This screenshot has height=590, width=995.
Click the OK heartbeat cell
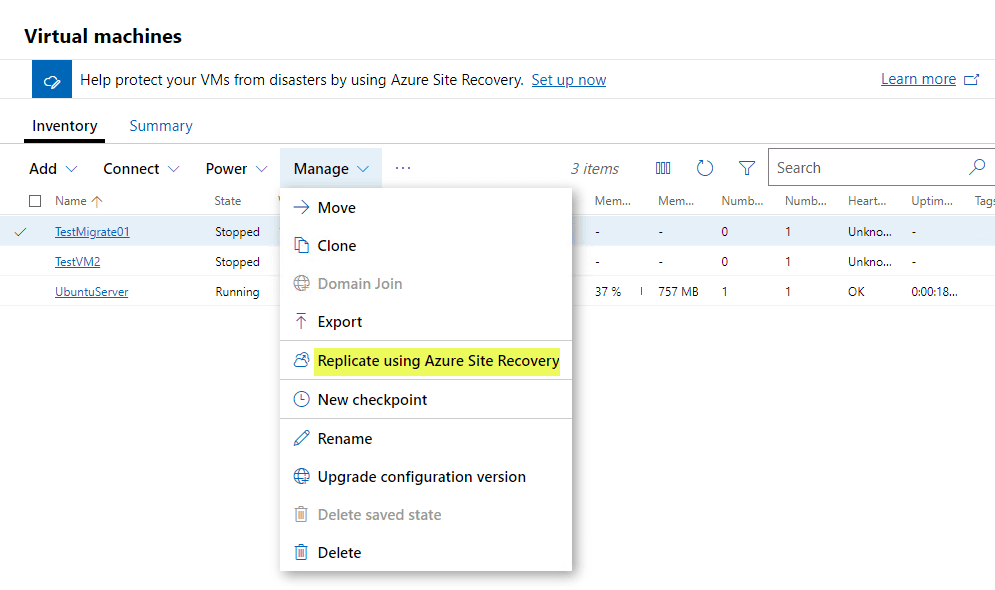click(856, 292)
